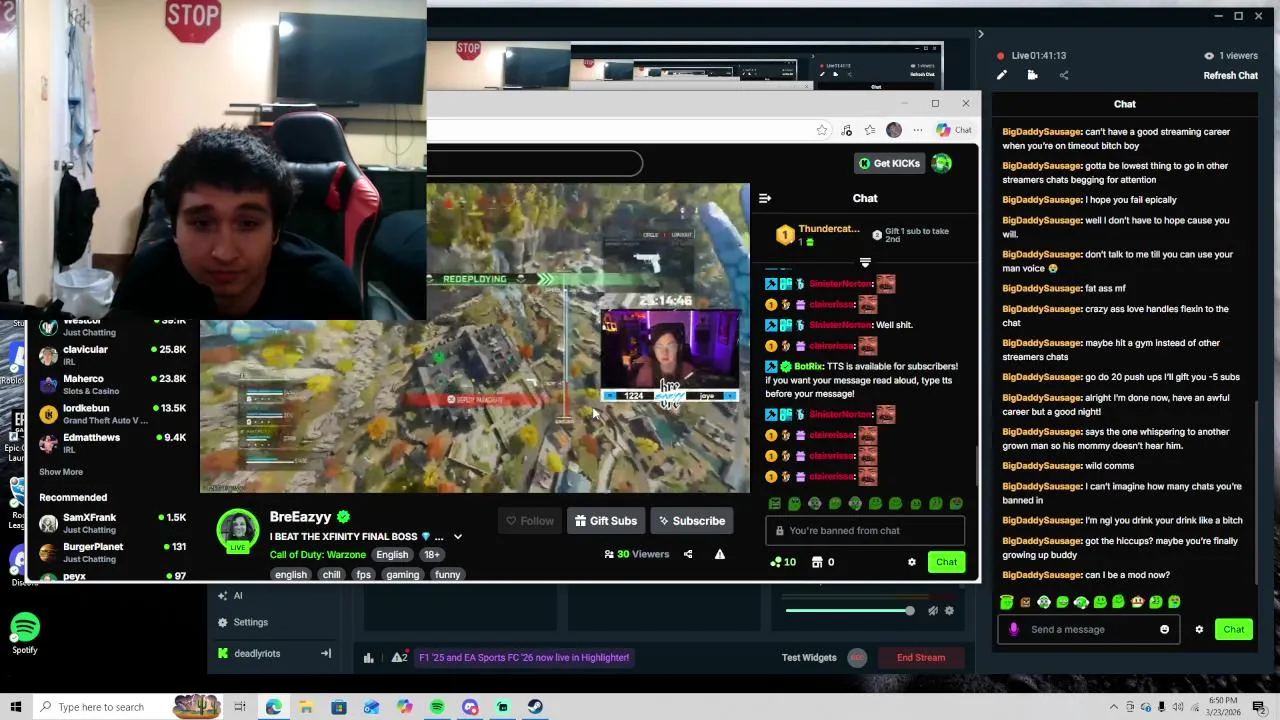The image size is (1280, 720).
Task: Click the Follow button on BreEazyy channel
Action: point(529,521)
